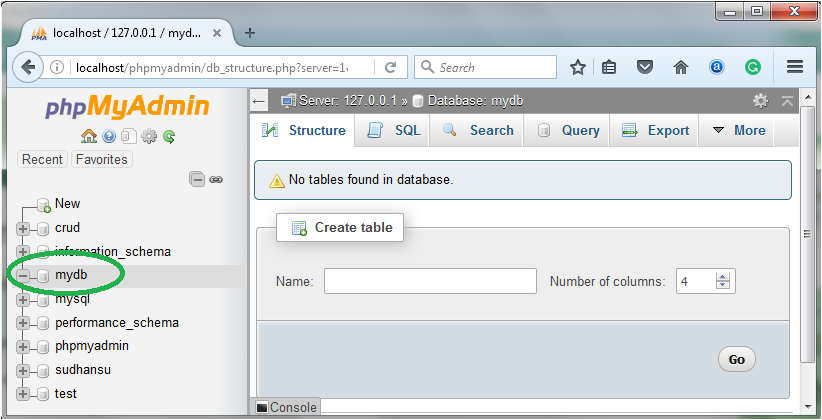822x420 pixels.
Task: Expand the performance_schema node
Action: point(23,323)
